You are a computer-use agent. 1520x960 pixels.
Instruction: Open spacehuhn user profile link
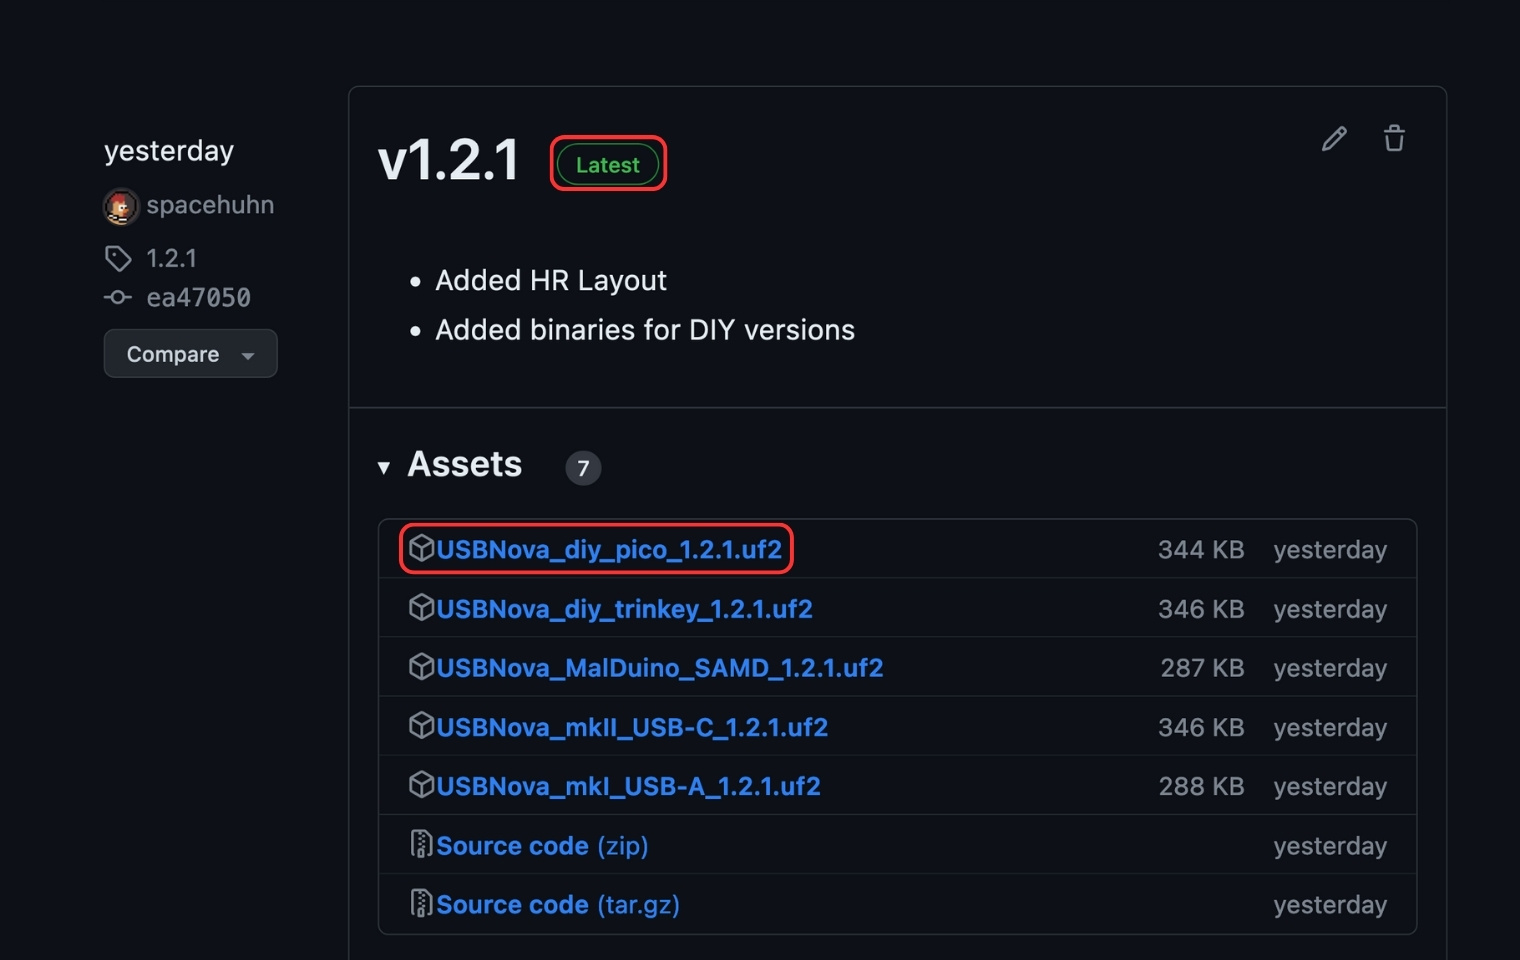pos(210,205)
